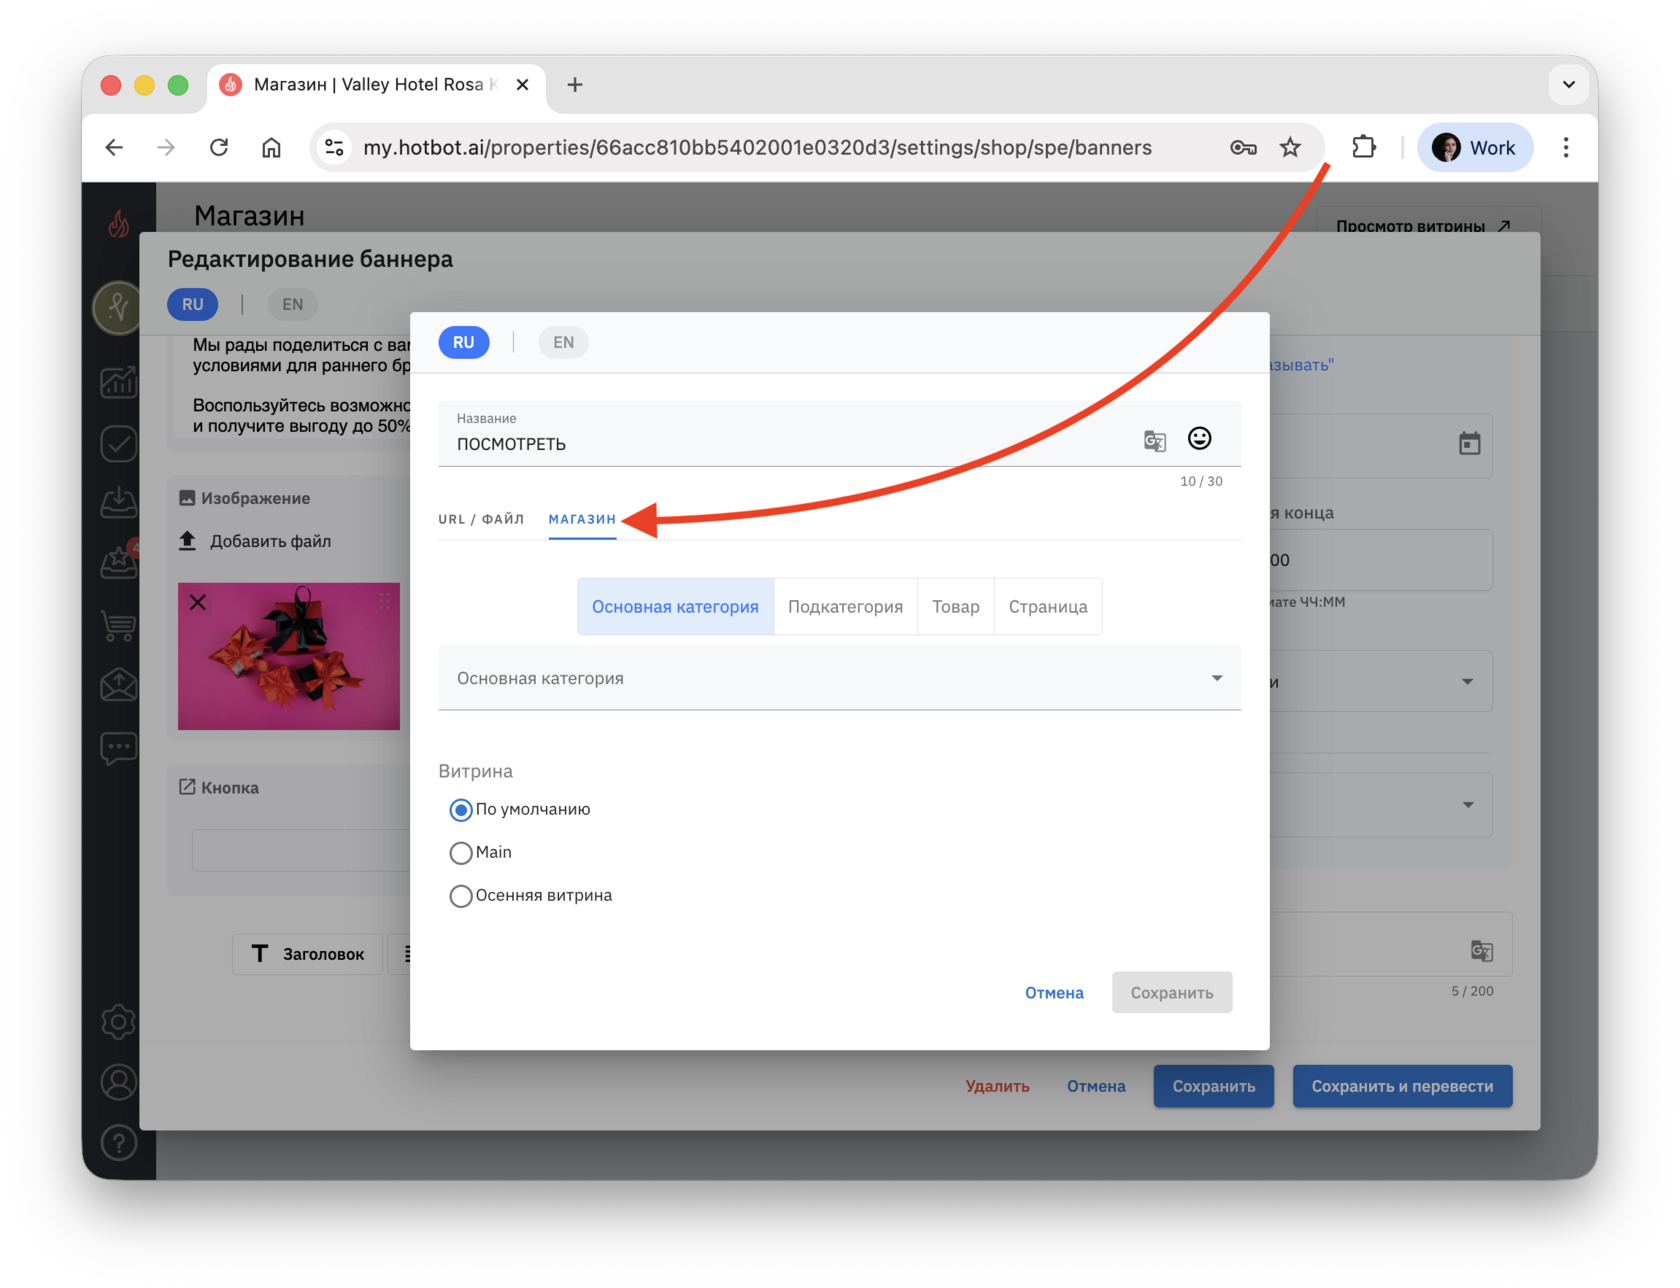Screen dimensions: 1680x1288
Task: Open the help question mark in the sidebar
Action: [119, 1142]
